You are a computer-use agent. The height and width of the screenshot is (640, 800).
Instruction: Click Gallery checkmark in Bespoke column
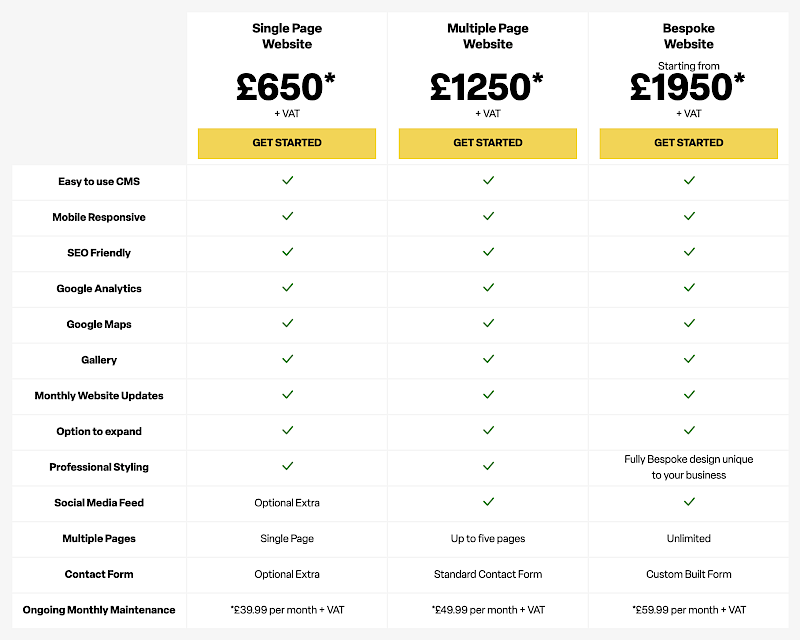[x=689, y=359]
